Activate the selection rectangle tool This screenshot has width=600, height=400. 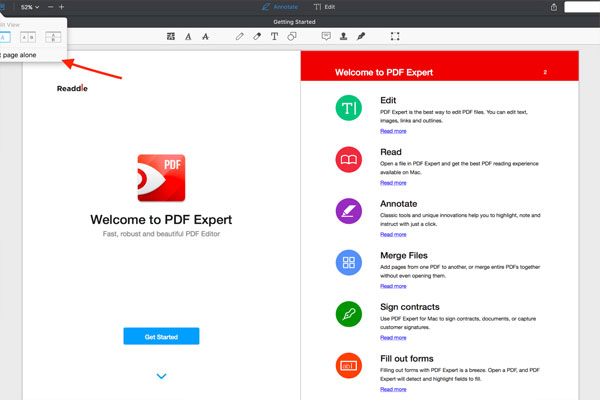tap(395, 36)
